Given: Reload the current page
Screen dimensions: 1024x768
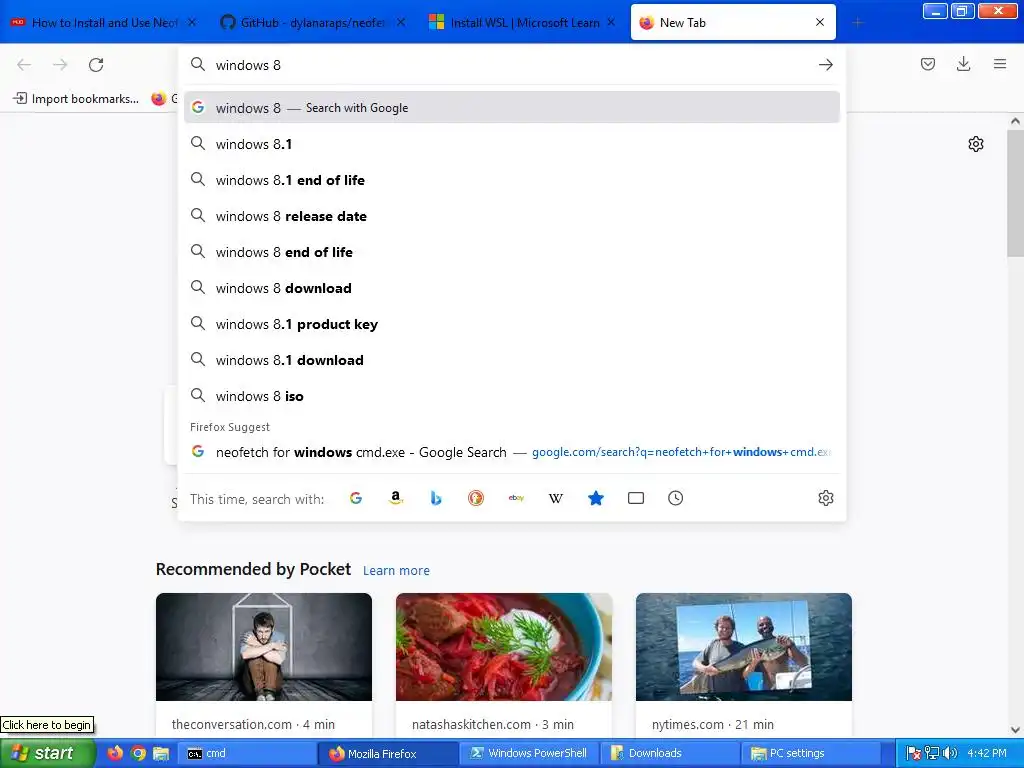Looking at the screenshot, I should tap(96, 65).
